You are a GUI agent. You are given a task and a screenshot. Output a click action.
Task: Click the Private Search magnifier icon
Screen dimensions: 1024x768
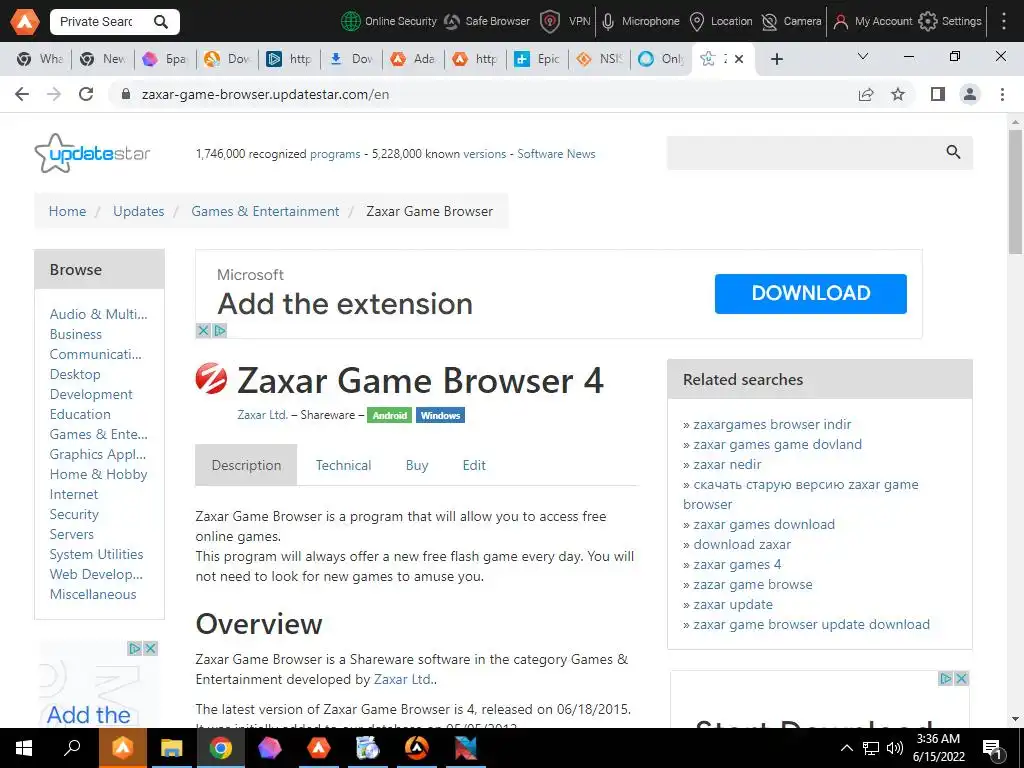(161, 22)
